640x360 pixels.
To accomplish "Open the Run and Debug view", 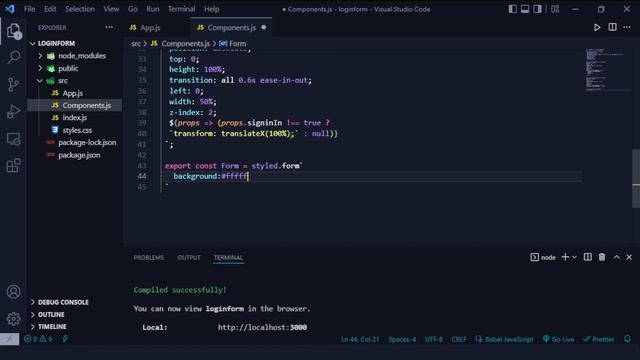I will (x=13, y=111).
